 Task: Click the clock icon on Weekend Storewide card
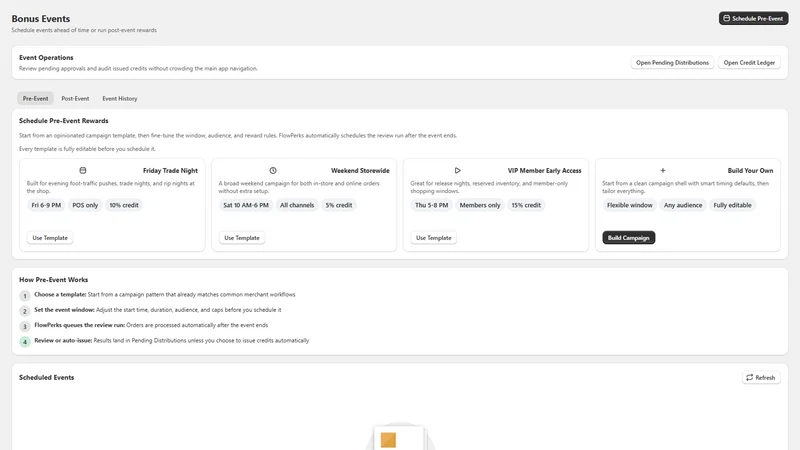pyautogui.click(x=273, y=170)
